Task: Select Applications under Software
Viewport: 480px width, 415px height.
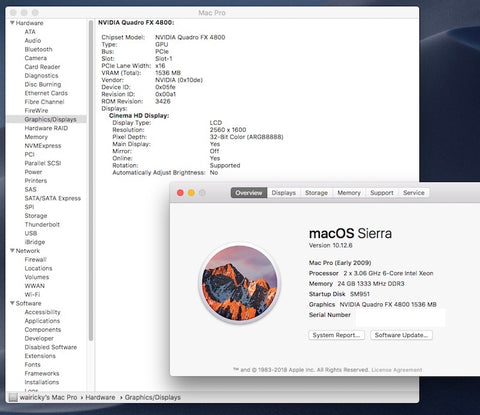Action: click(x=42, y=321)
